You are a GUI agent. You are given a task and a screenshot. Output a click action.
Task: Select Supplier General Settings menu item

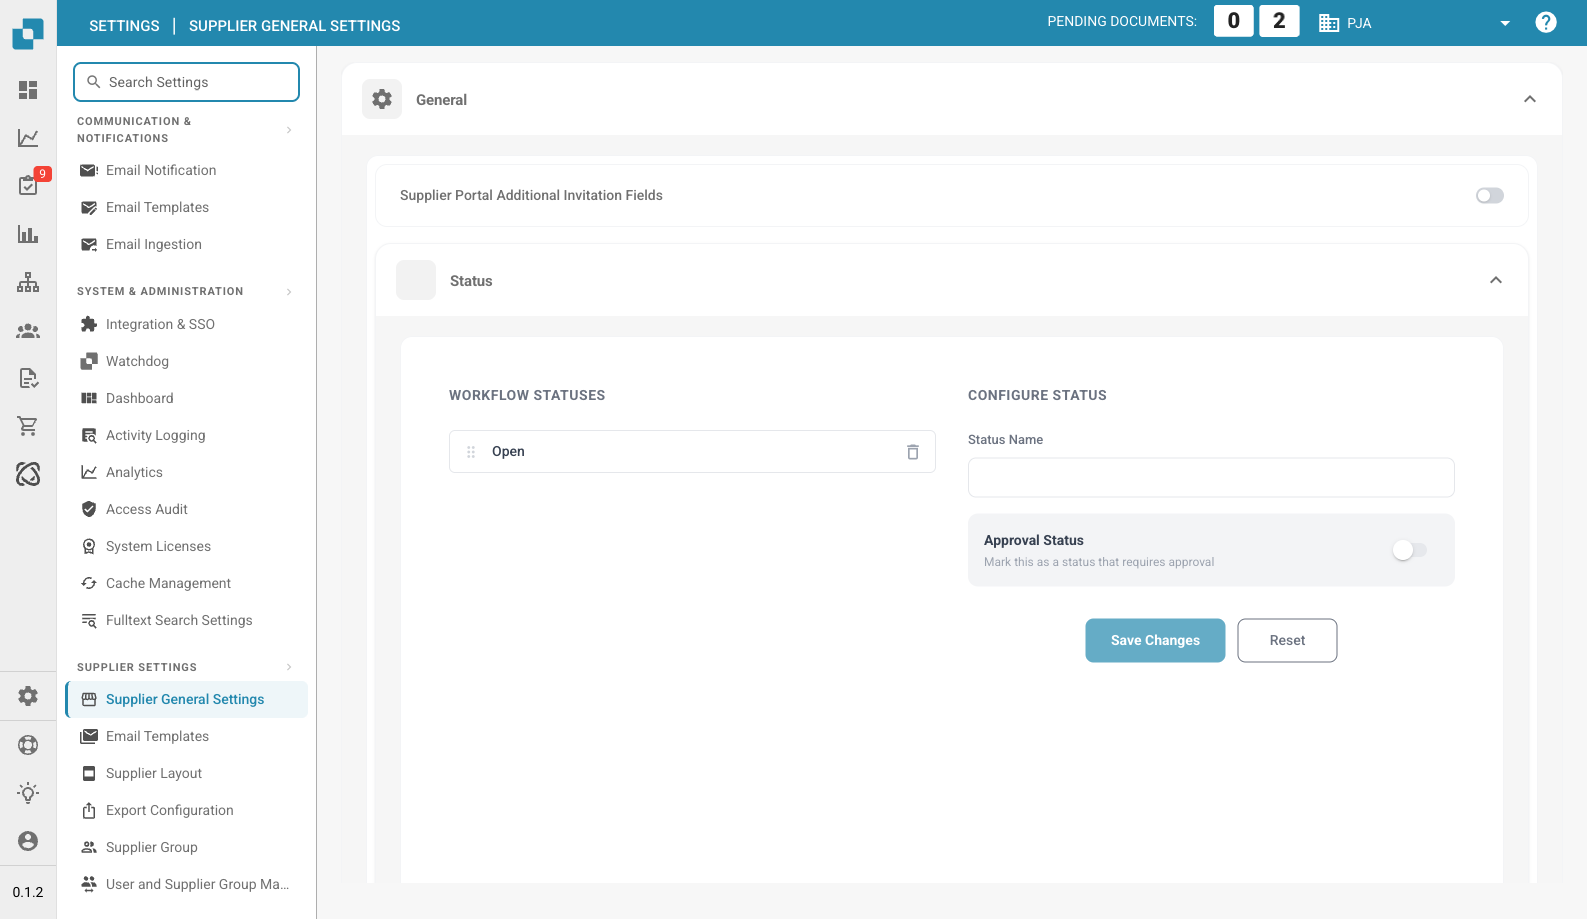[186, 699]
